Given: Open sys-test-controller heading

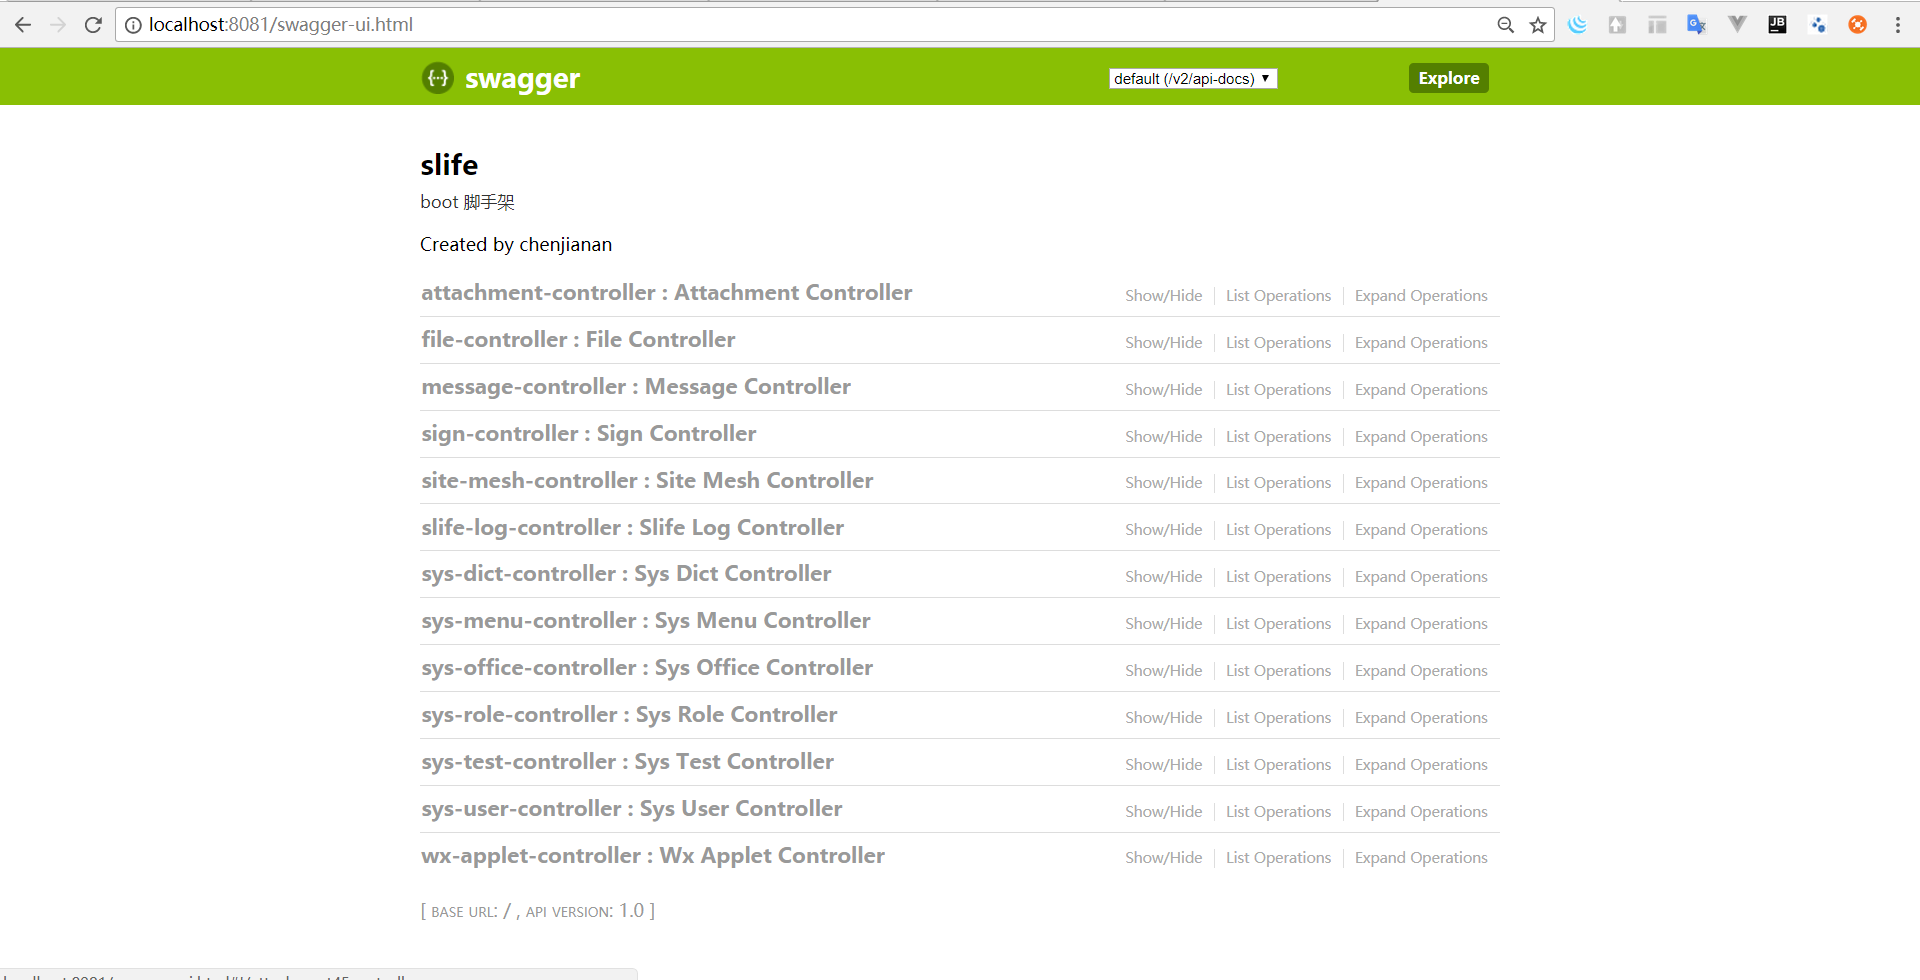Looking at the screenshot, I should click(627, 762).
